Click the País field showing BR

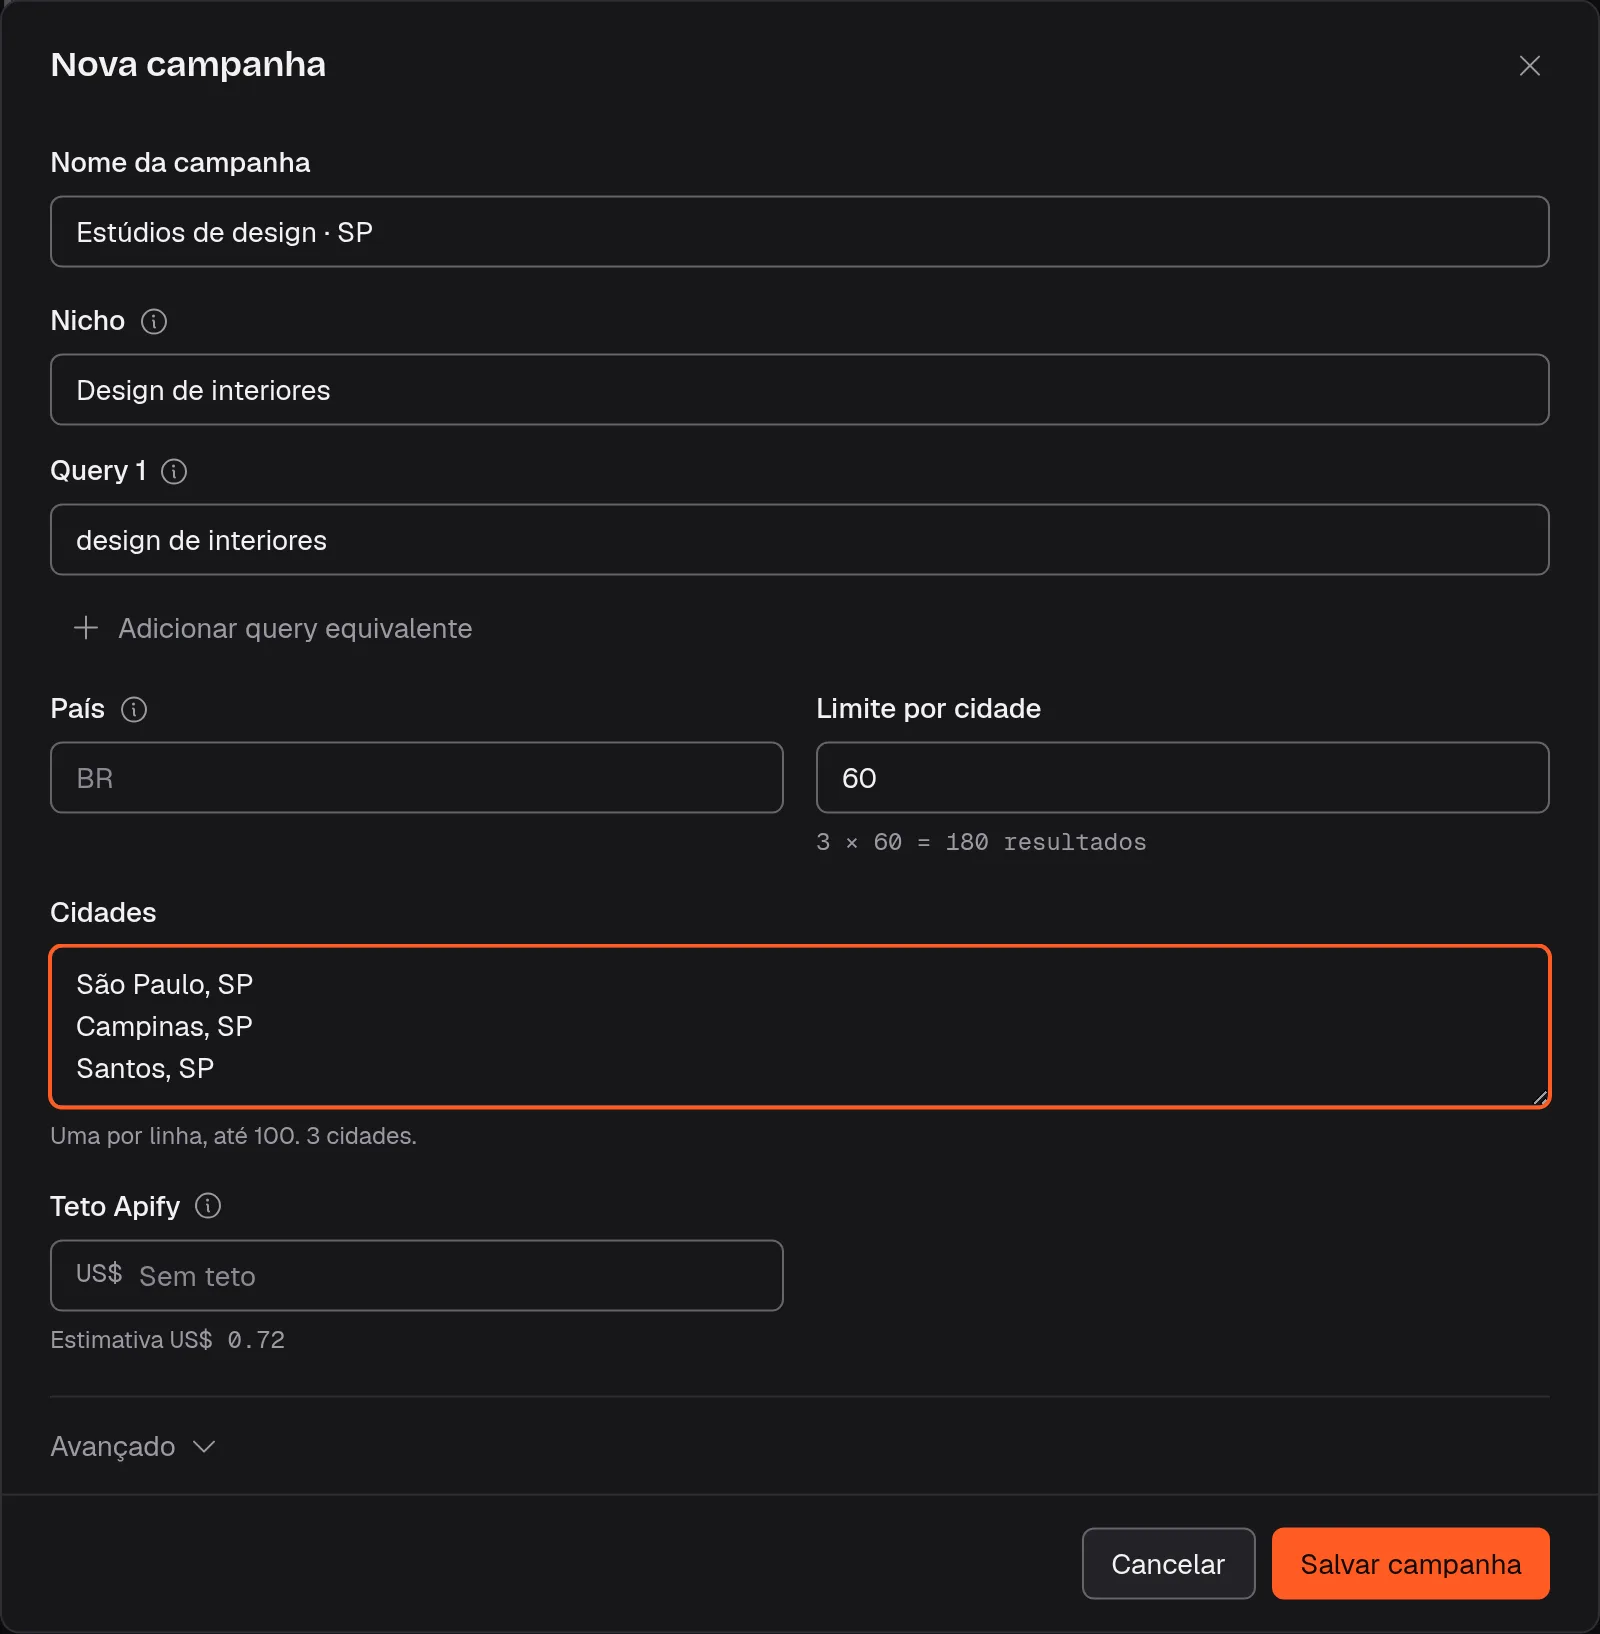tap(417, 778)
